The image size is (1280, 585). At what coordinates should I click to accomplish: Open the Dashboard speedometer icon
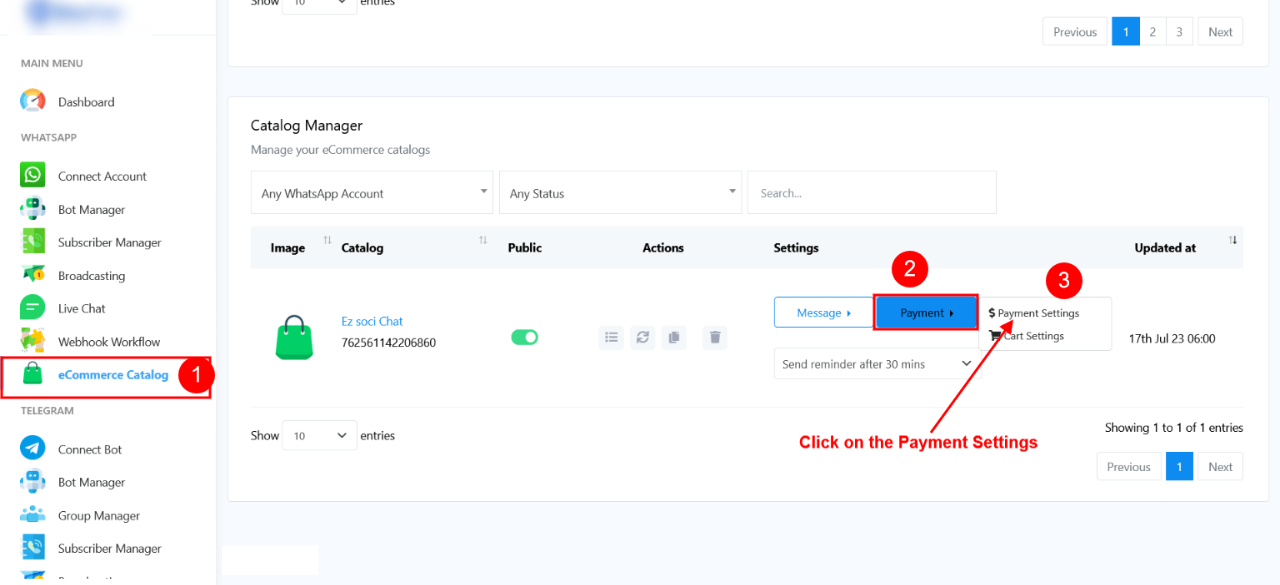33,101
